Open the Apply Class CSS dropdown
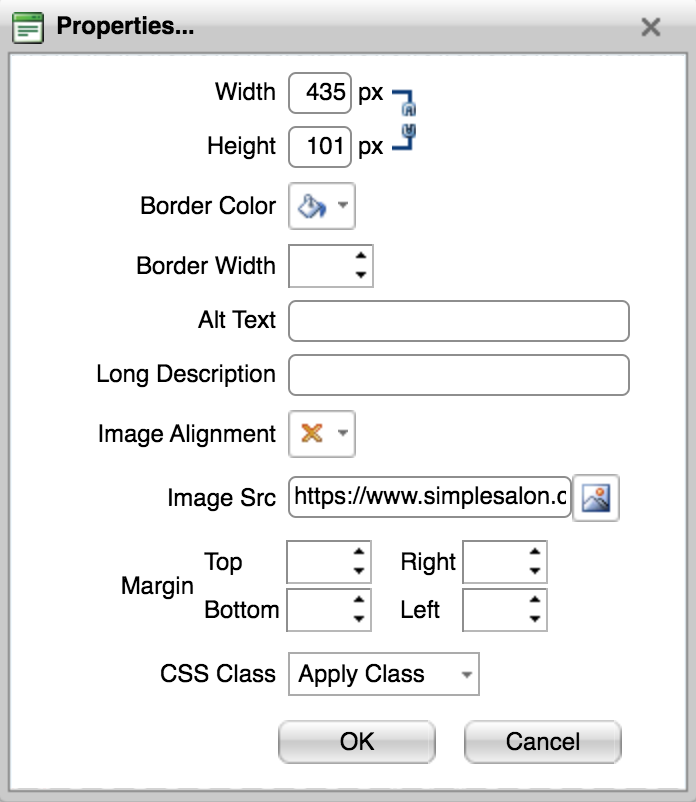 point(384,674)
